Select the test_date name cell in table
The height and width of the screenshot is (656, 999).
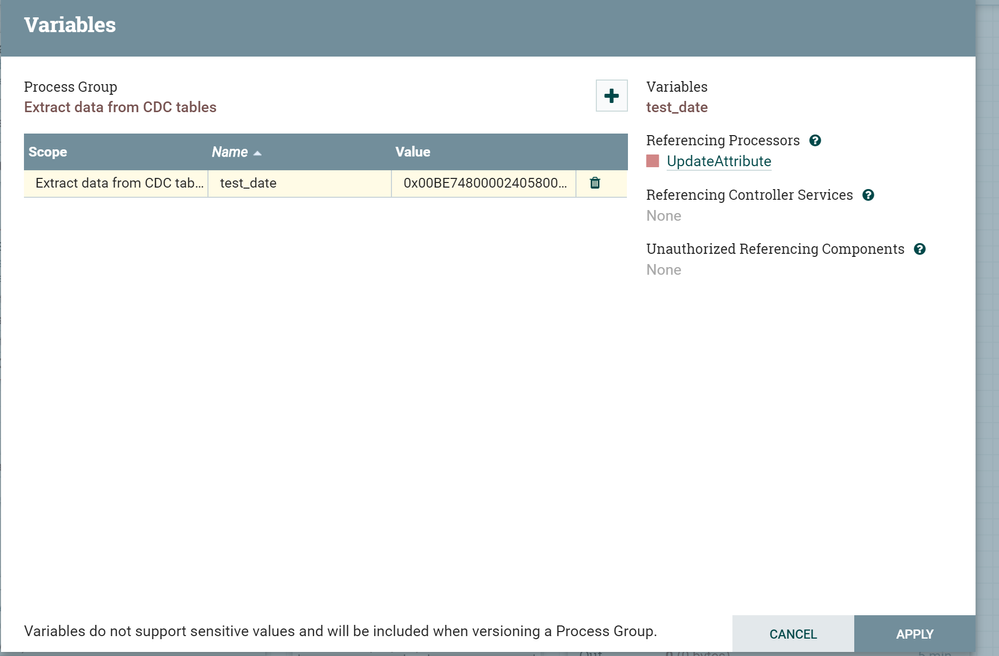[248, 183]
